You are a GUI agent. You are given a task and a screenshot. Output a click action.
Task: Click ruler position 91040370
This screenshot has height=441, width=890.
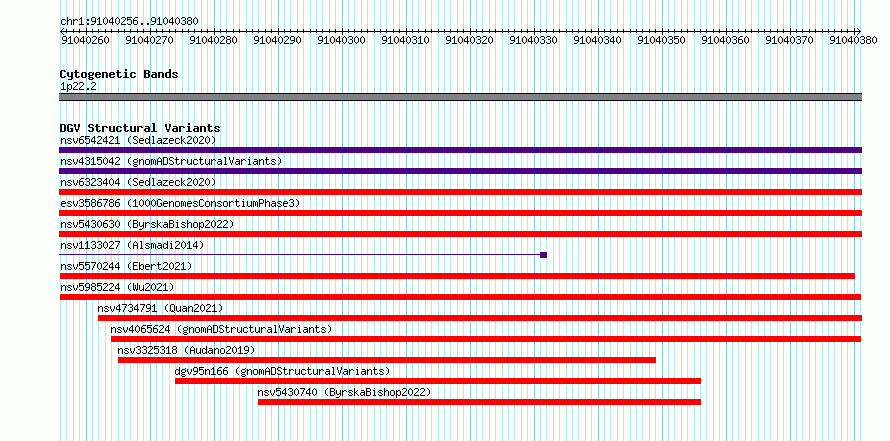tap(790, 40)
